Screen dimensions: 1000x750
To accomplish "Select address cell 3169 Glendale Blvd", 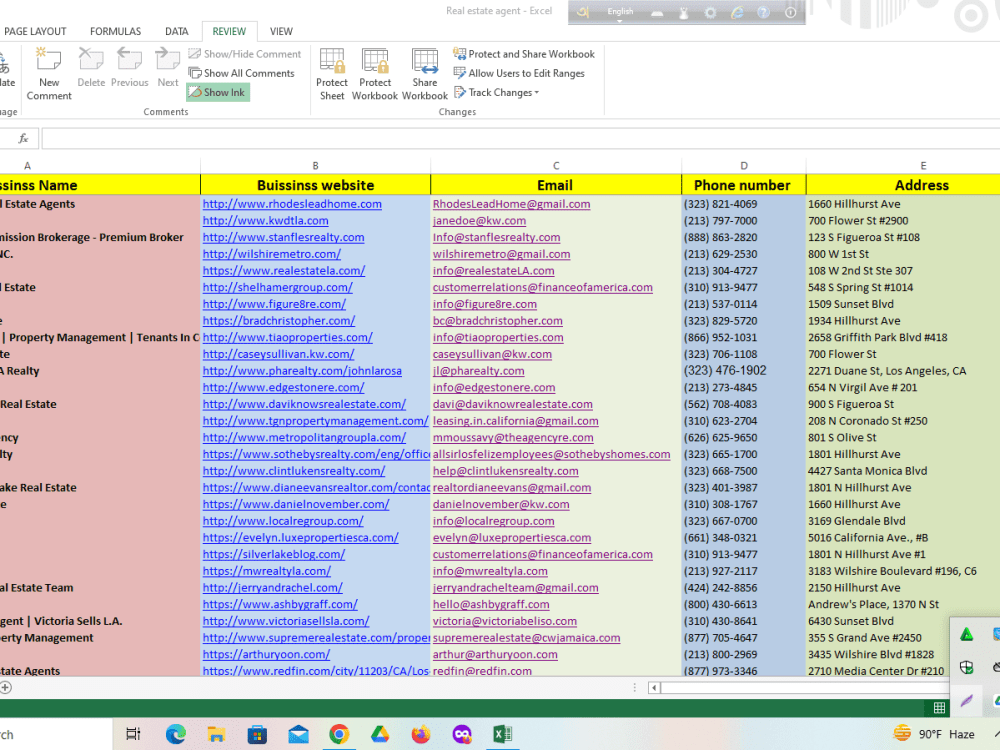I will tap(903, 521).
